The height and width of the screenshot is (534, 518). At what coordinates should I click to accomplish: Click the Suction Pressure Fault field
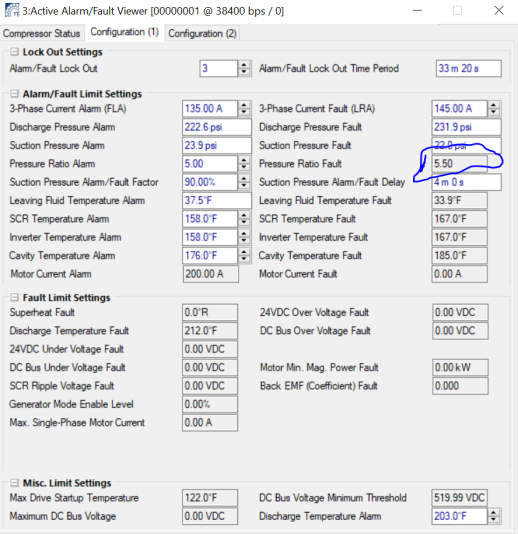467,146
